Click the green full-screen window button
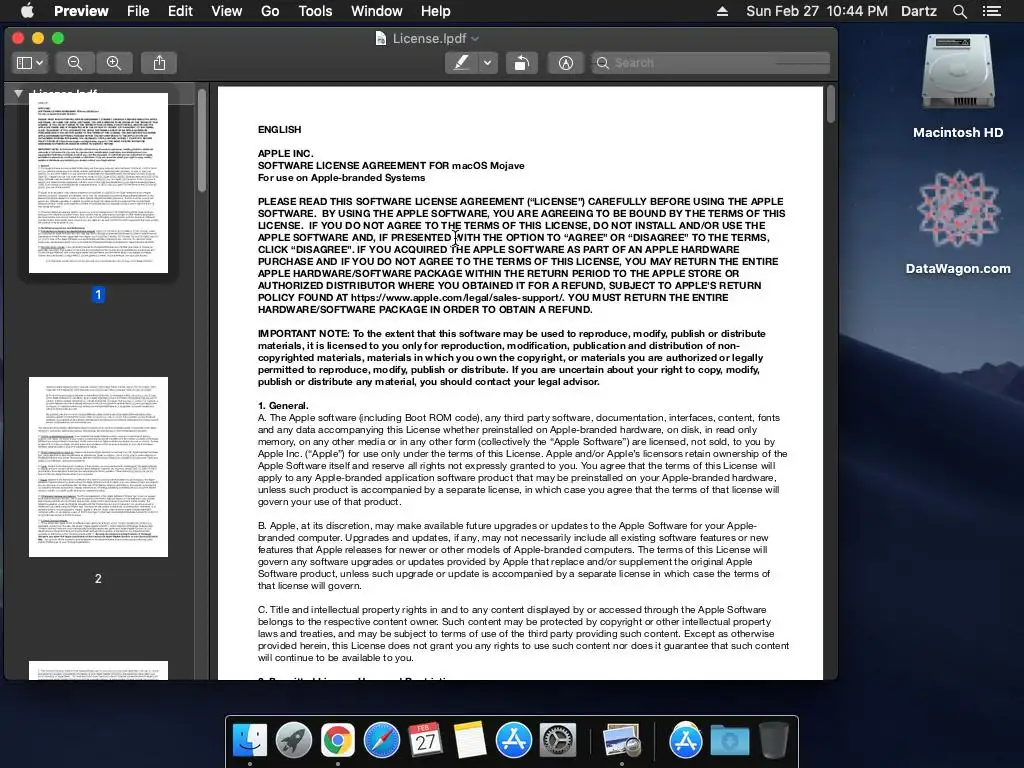1024x768 pixels. coord(58,38)
